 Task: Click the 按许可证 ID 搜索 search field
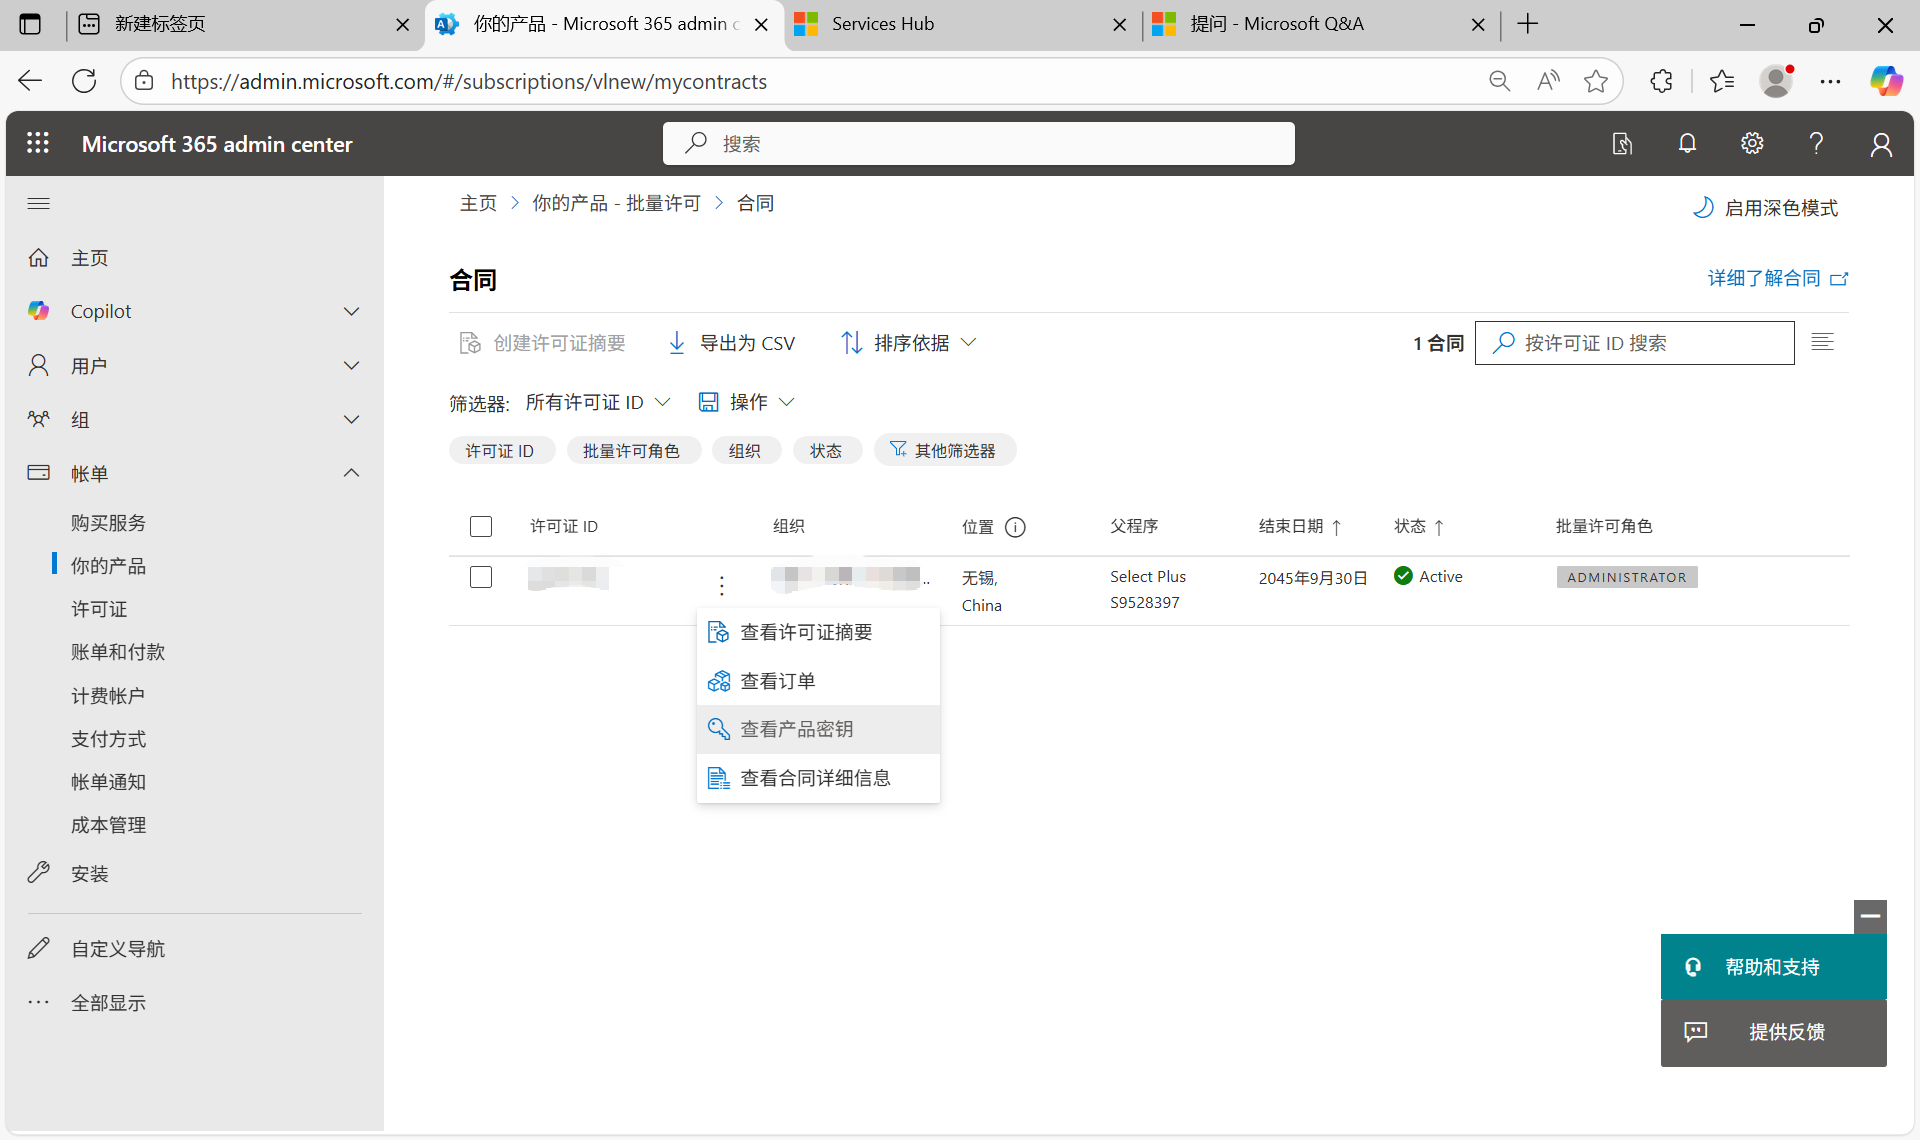click(1634, 343)
